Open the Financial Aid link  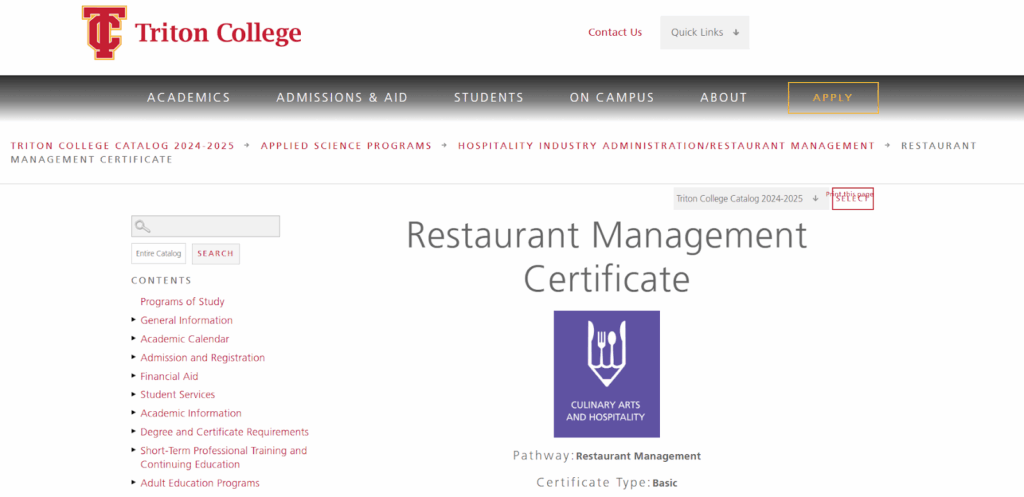(169, 376)
